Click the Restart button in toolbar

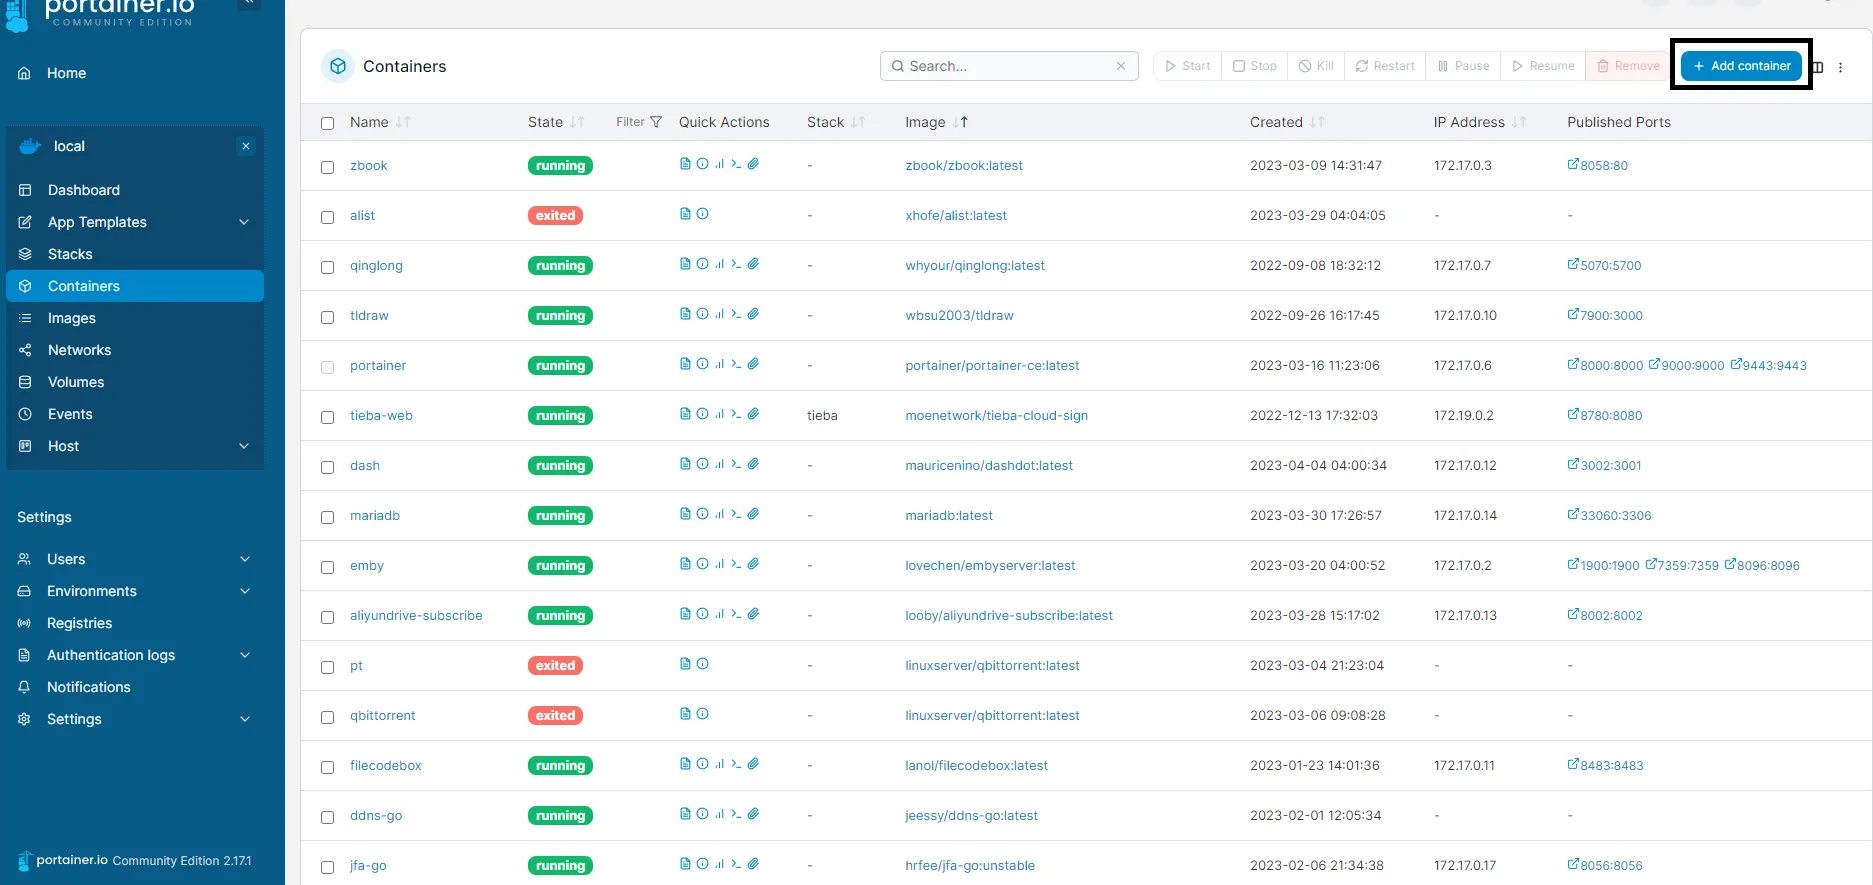1385,66
